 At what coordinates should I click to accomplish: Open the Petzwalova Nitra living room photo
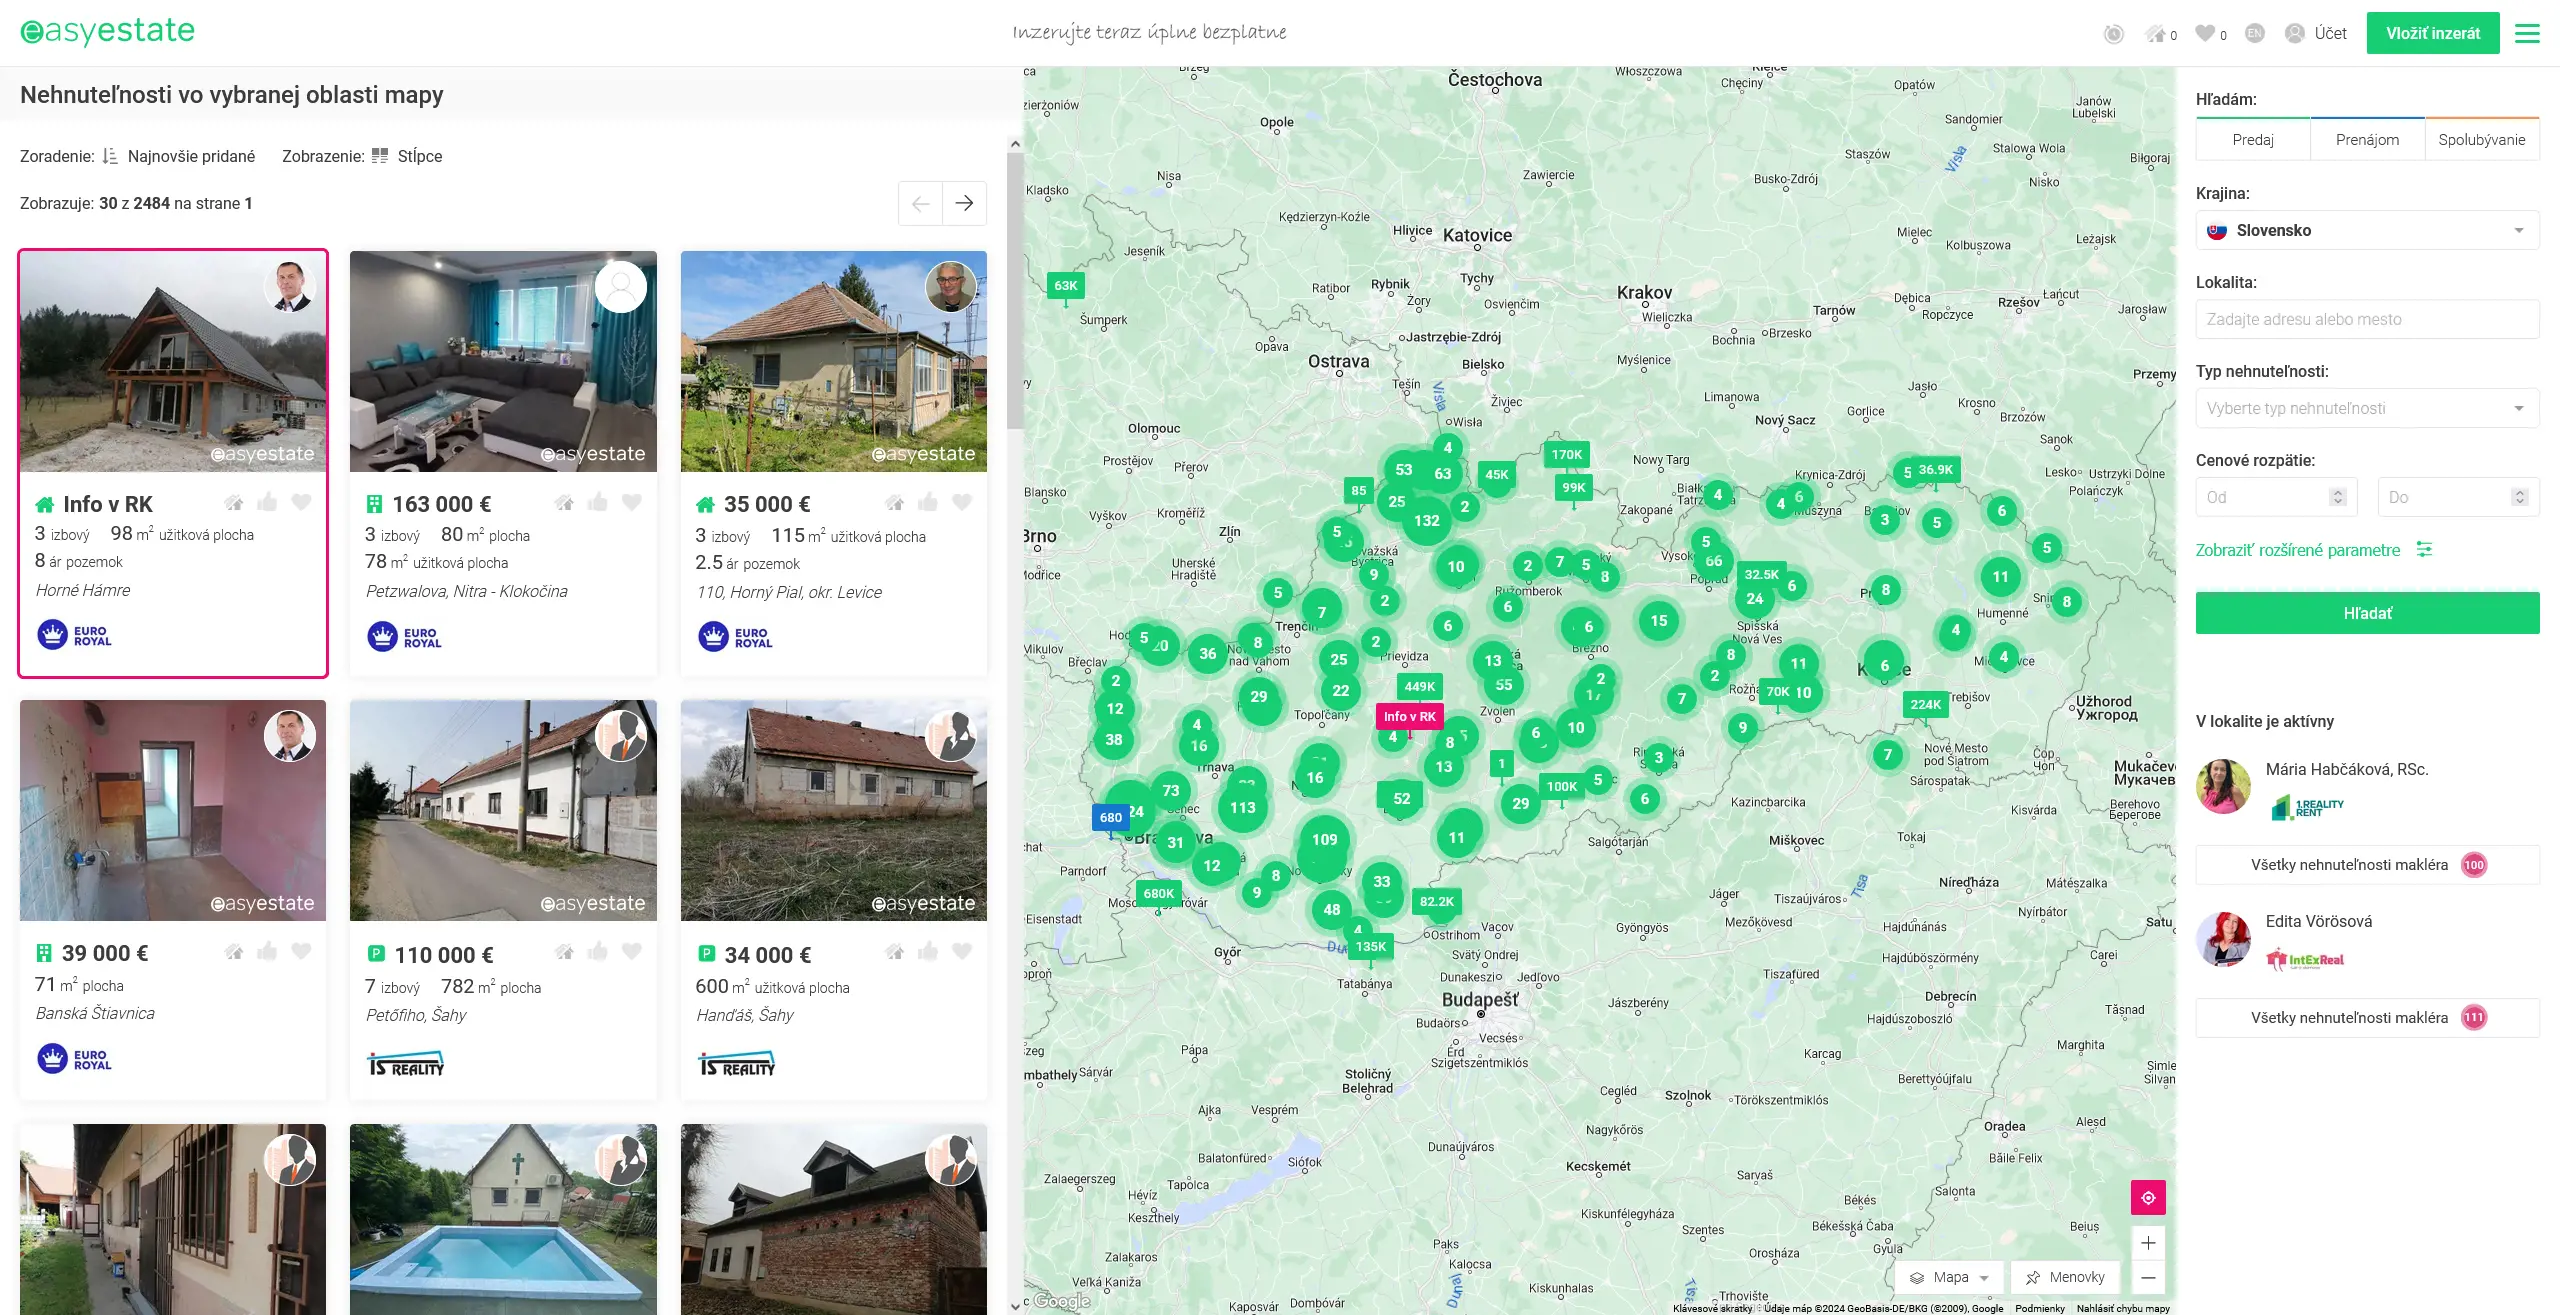click(503, 361)
